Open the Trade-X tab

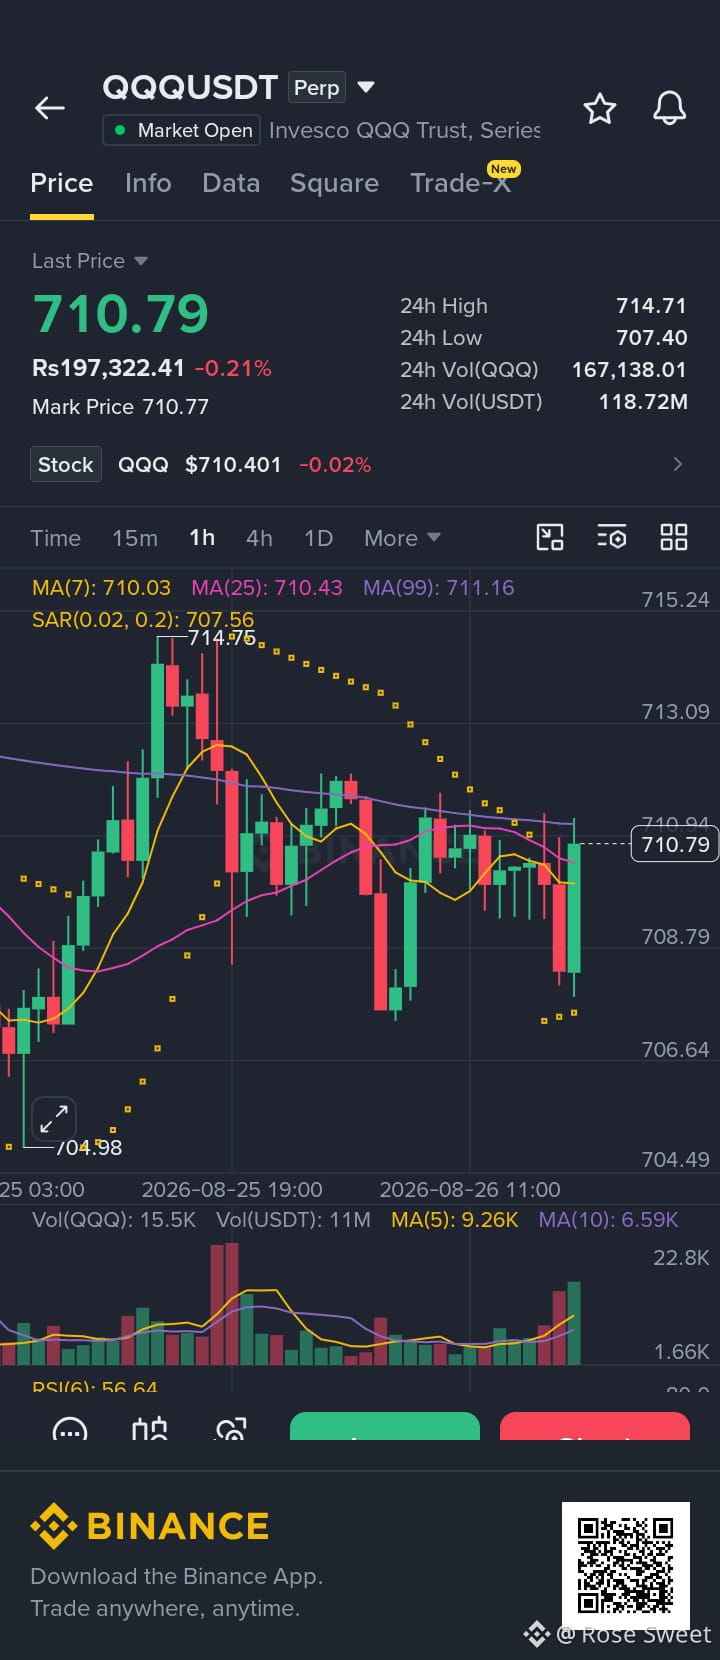point(460,183)
